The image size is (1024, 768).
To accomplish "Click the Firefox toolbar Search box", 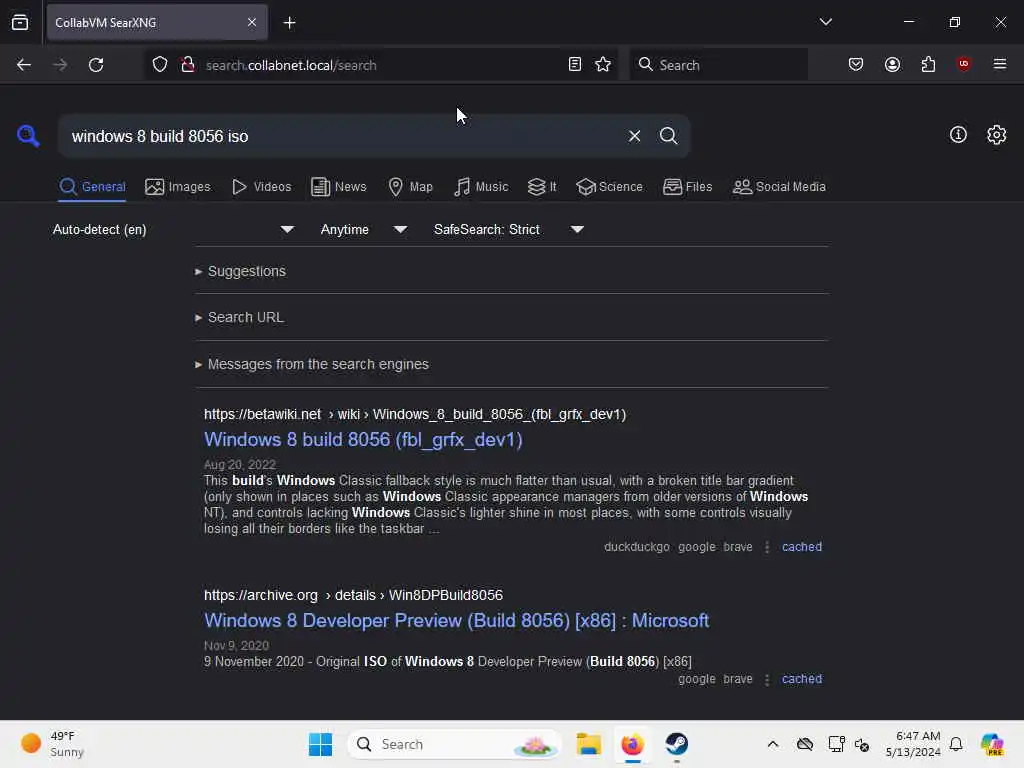I will click(718, 65).
